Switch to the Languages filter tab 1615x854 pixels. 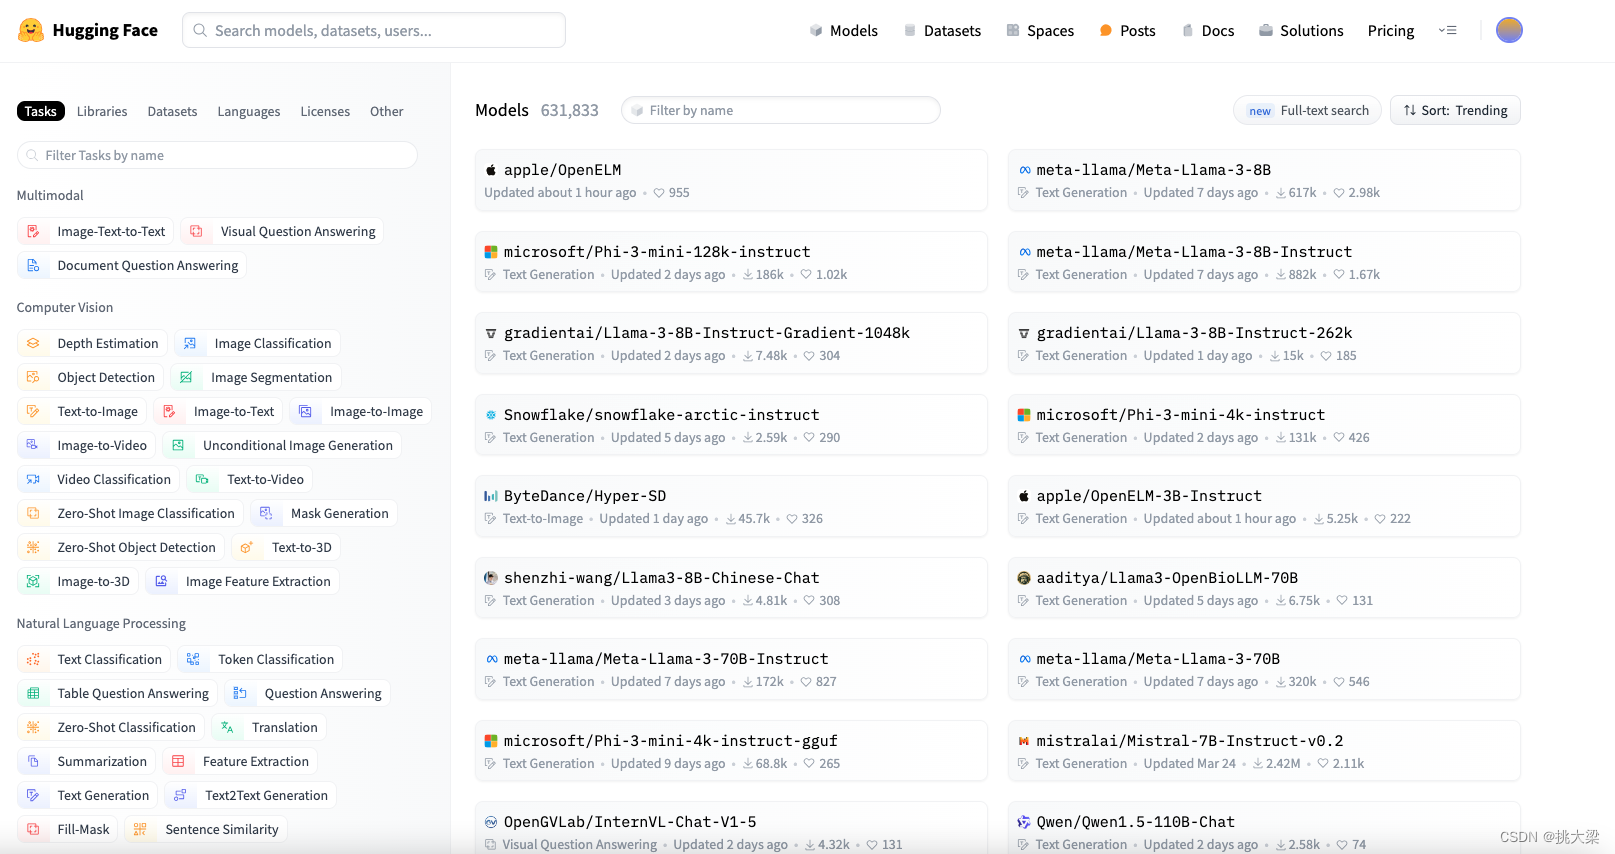click(249, 111)
